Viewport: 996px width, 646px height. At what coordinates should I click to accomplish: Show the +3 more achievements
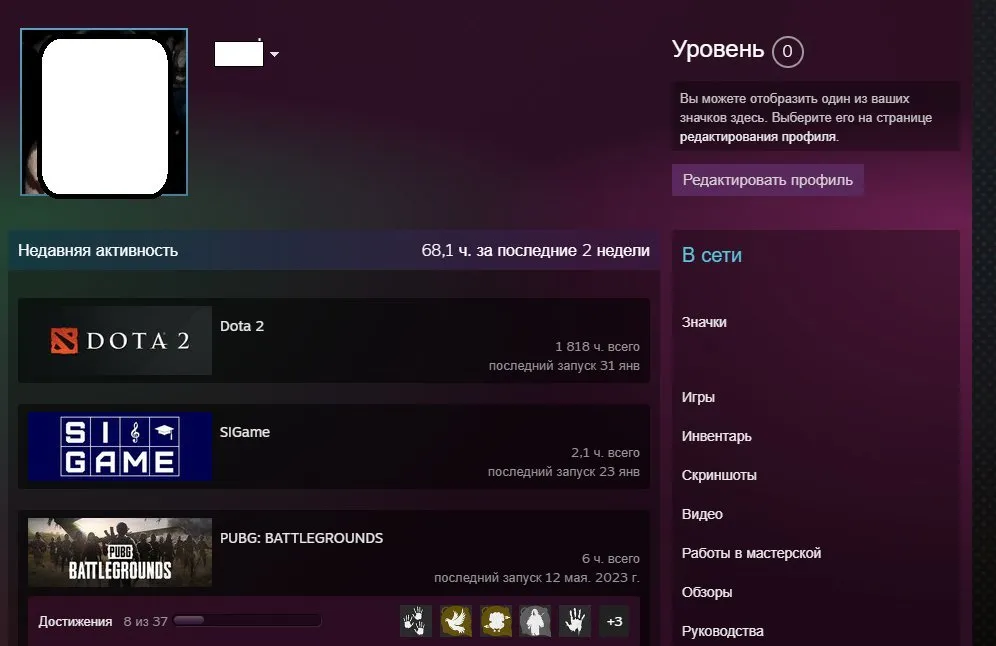[614, 621]
